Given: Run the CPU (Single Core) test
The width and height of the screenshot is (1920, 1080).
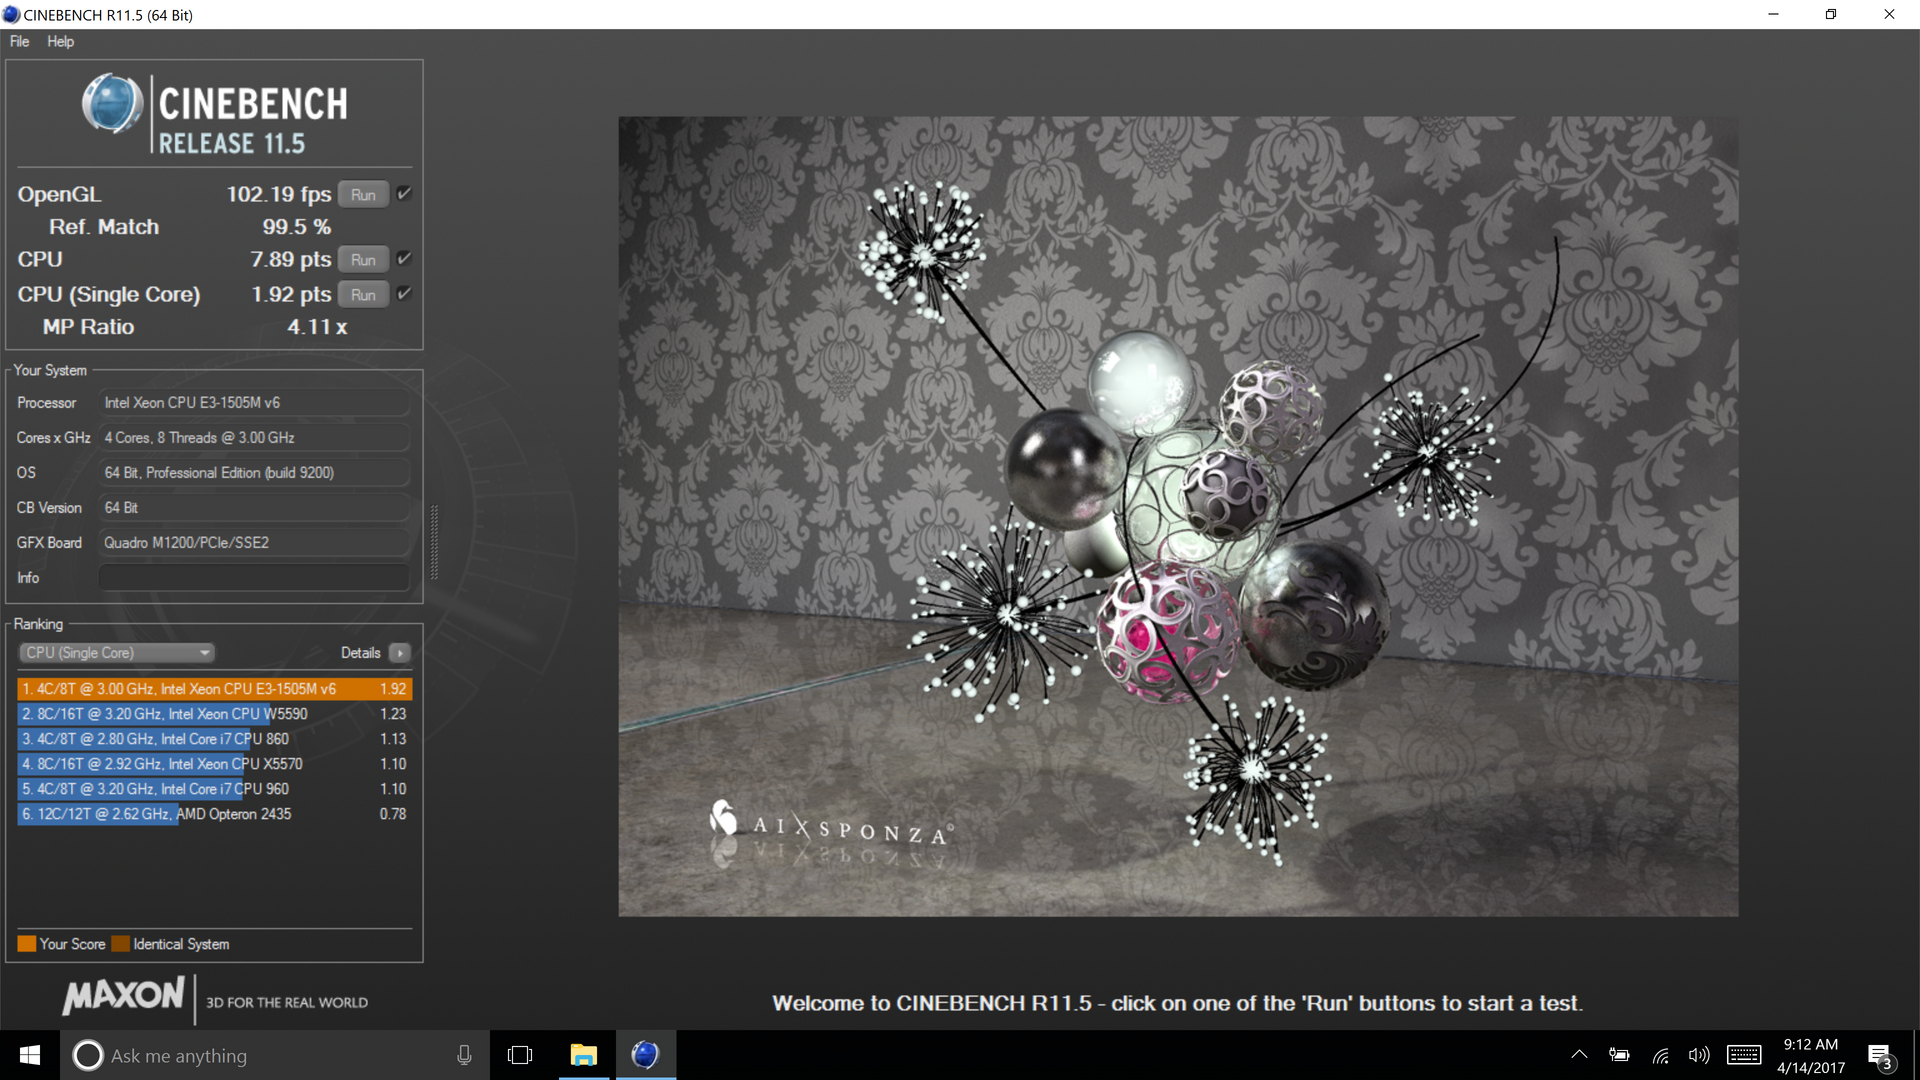Looking at the screenshot, I should pos(363,295).
